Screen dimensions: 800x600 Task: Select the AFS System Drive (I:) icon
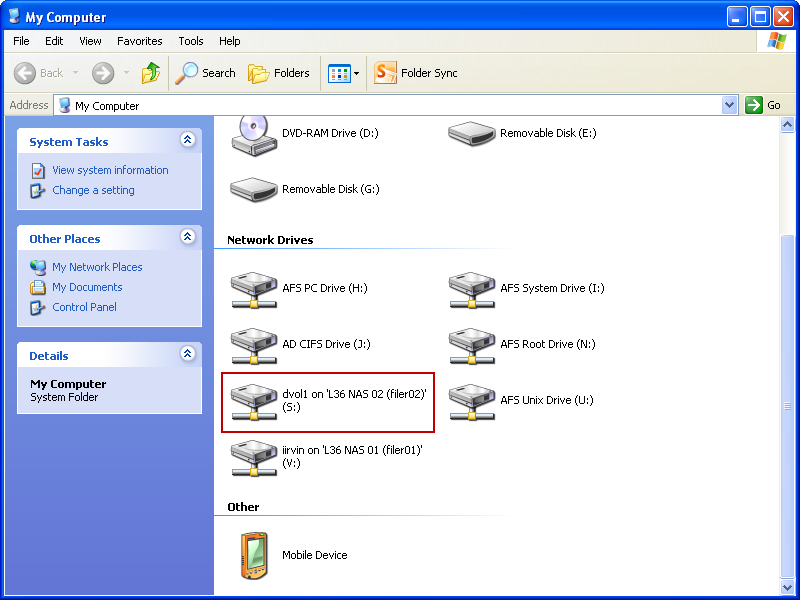(471, 290)
